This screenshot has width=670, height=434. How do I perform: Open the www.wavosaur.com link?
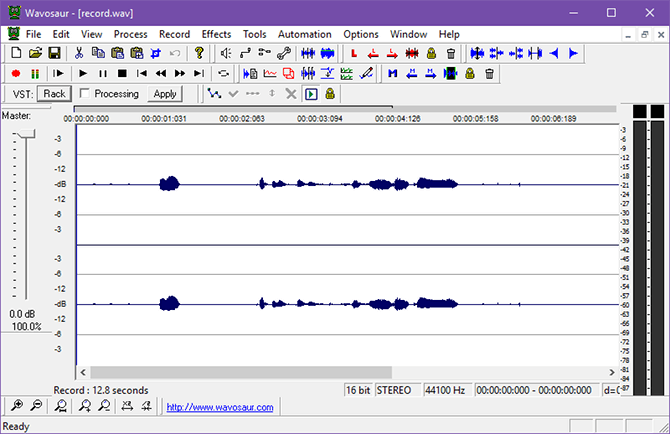point(219,407)
